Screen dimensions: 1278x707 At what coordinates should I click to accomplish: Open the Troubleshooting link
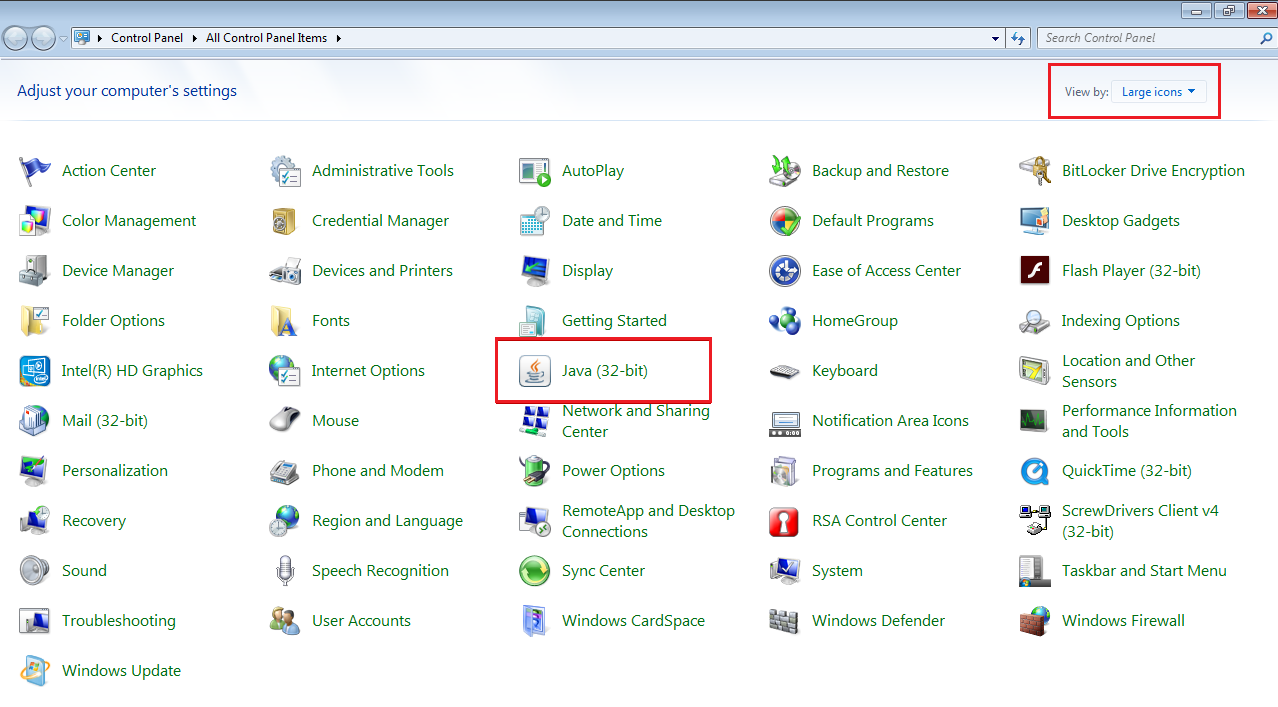pyautogui.click(x=119, y=621)
